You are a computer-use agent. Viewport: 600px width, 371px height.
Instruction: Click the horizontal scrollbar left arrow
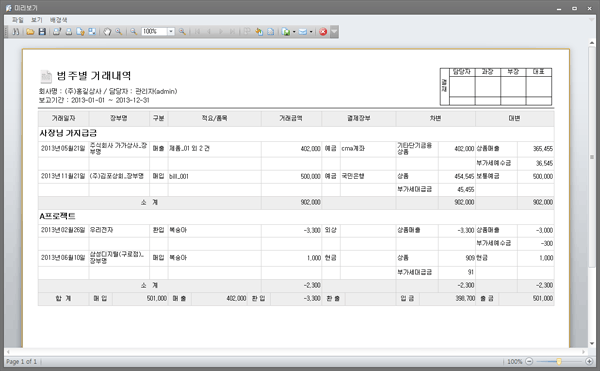point(8,352)
